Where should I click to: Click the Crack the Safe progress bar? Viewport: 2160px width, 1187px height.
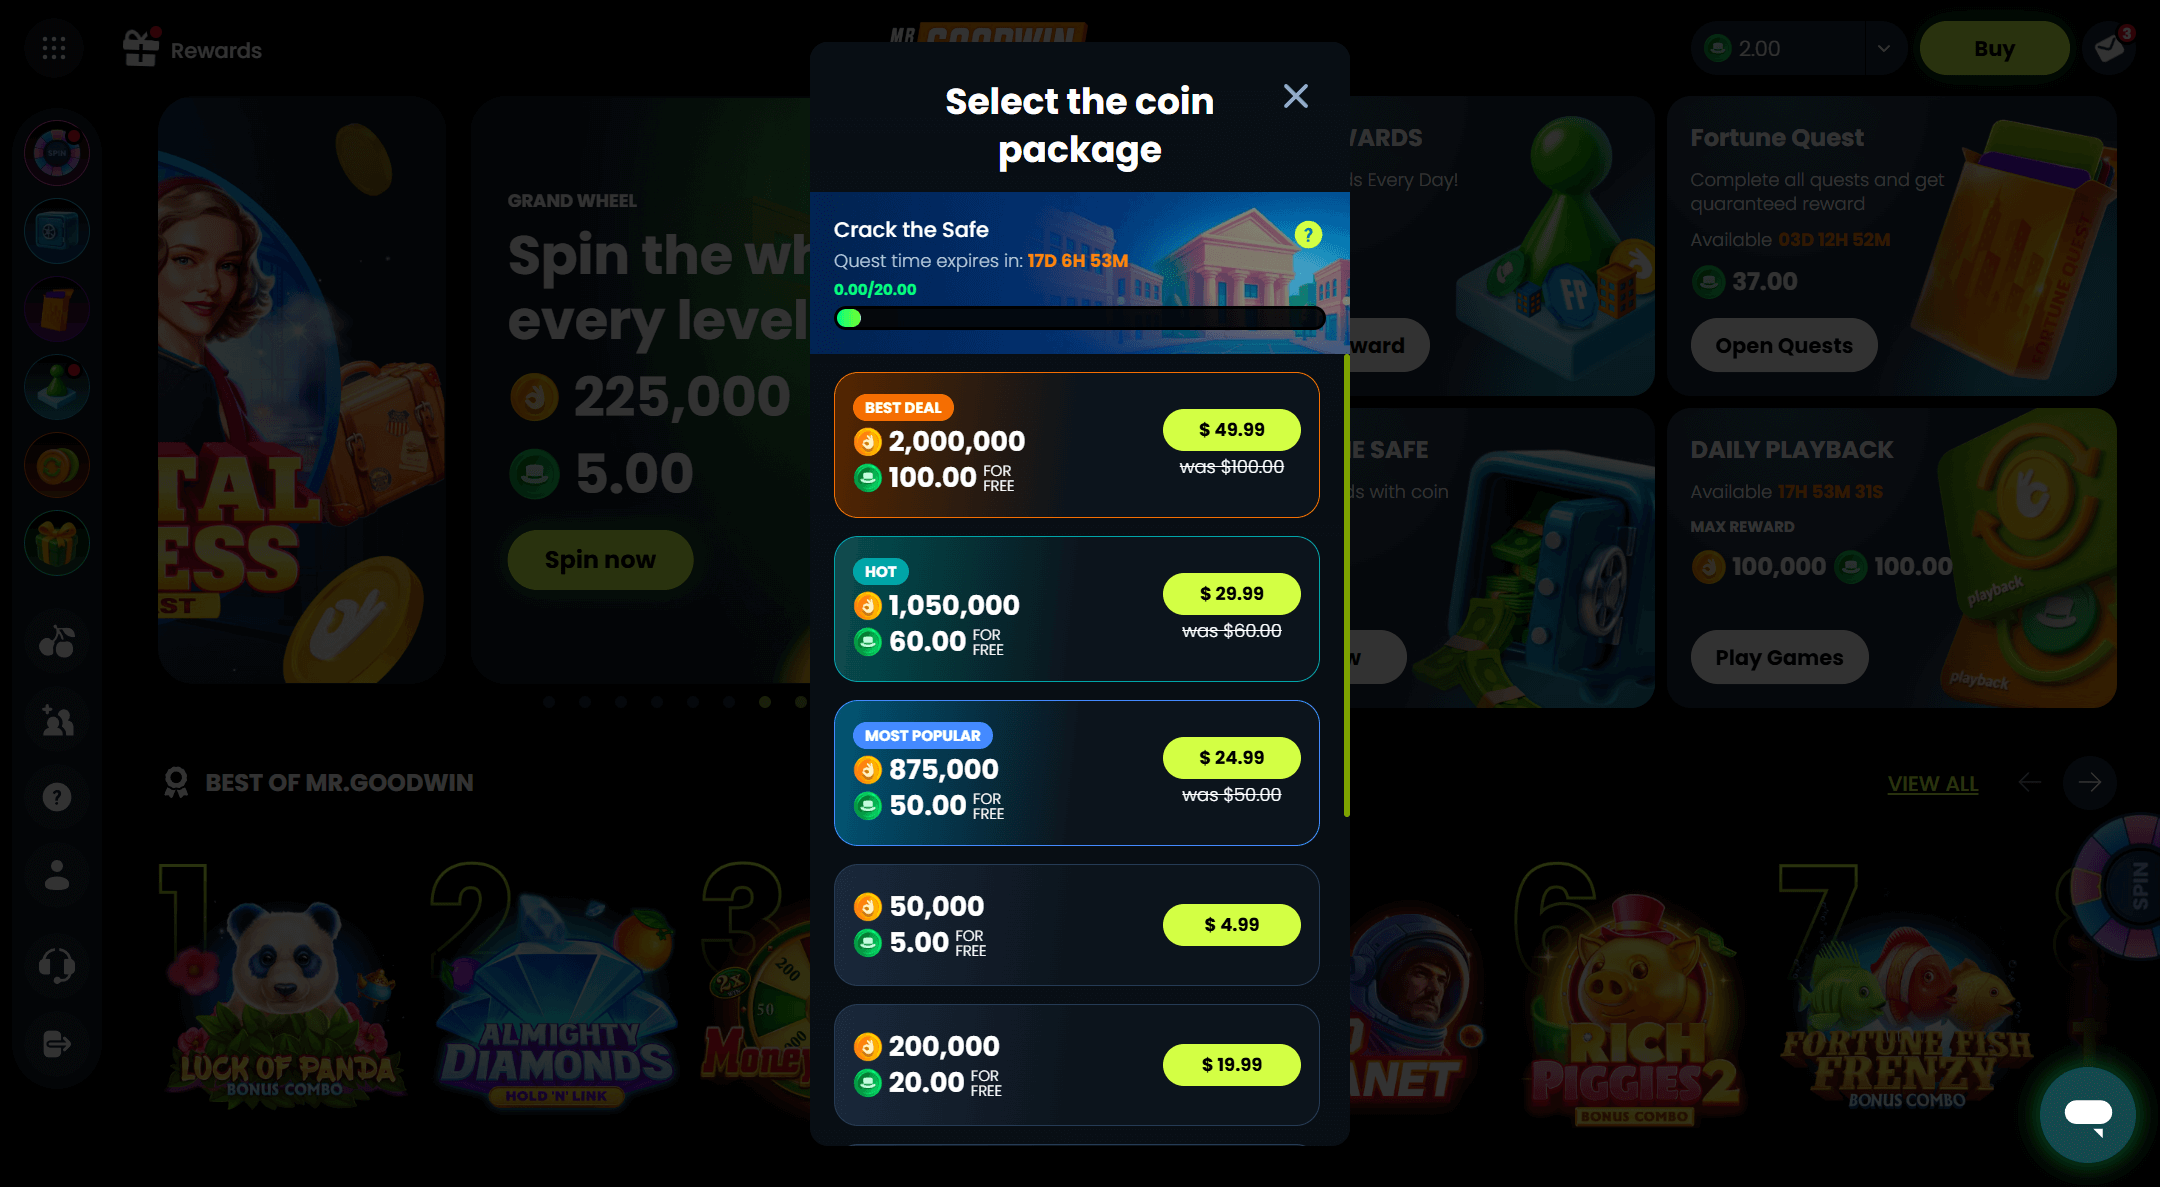1080,318
